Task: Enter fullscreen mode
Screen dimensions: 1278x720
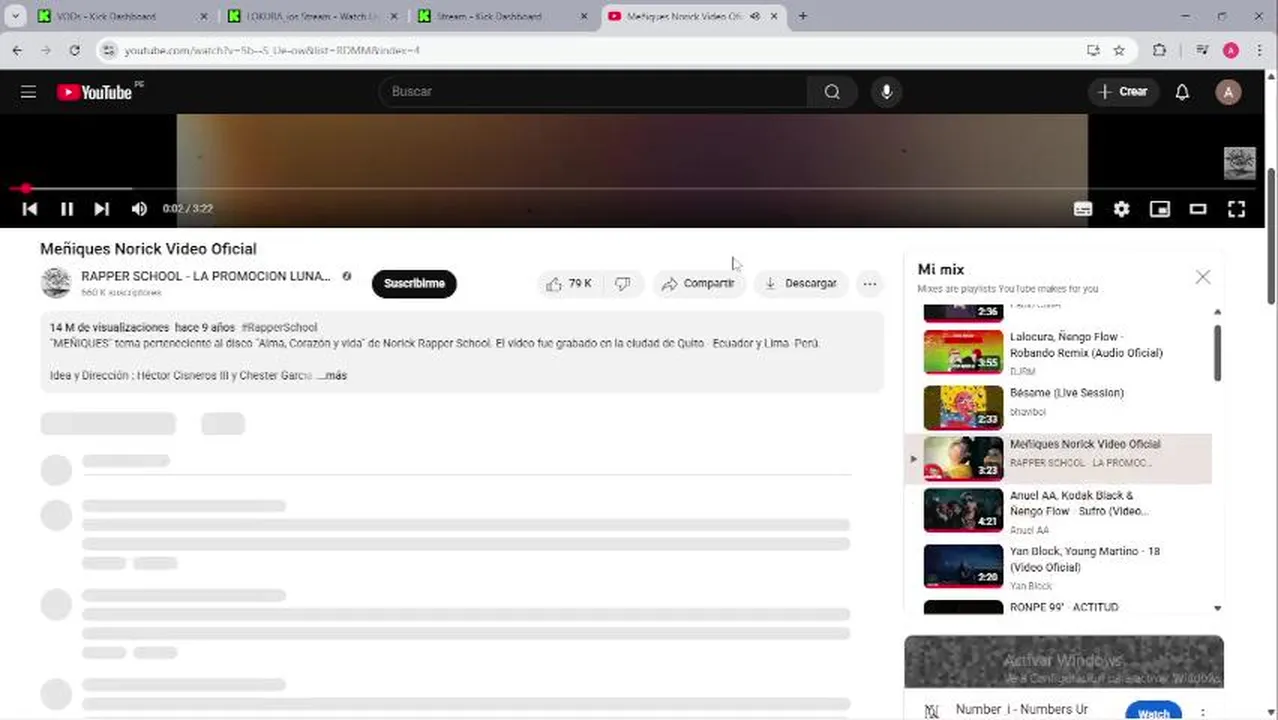Action: click(1237, 209)
